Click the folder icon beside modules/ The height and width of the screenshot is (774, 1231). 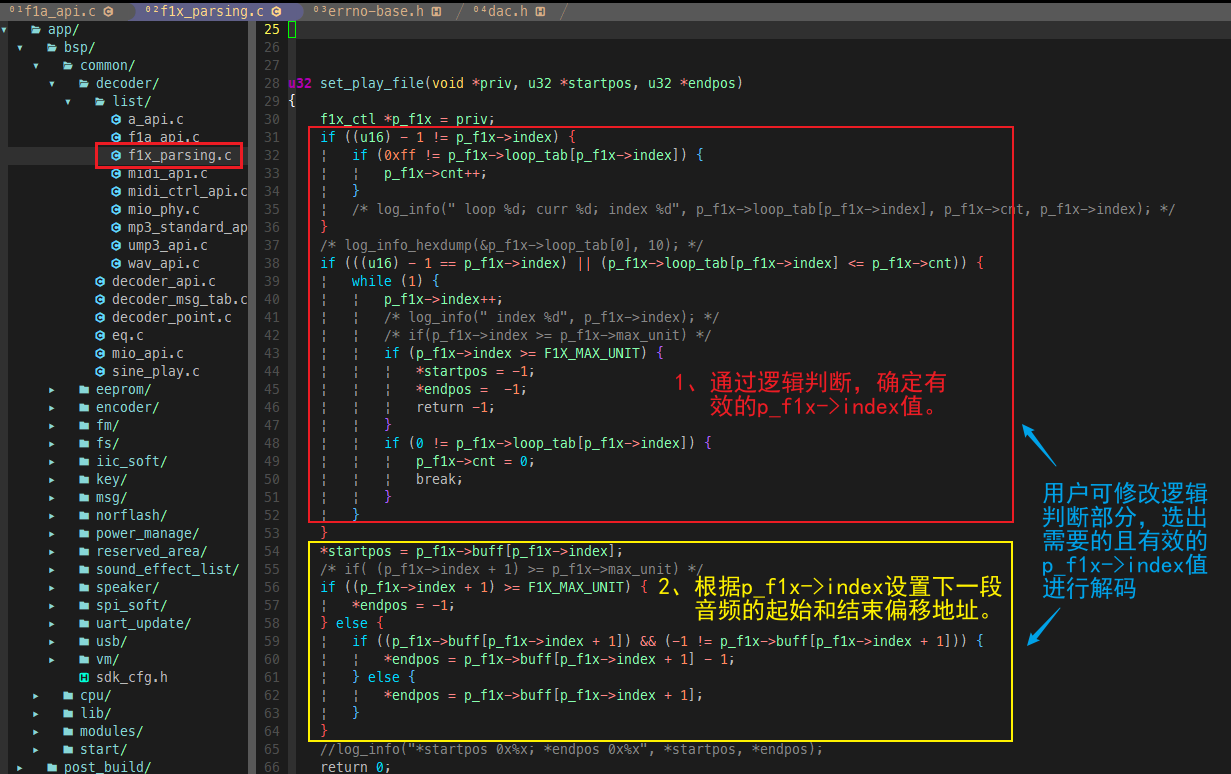click(68, 732)
